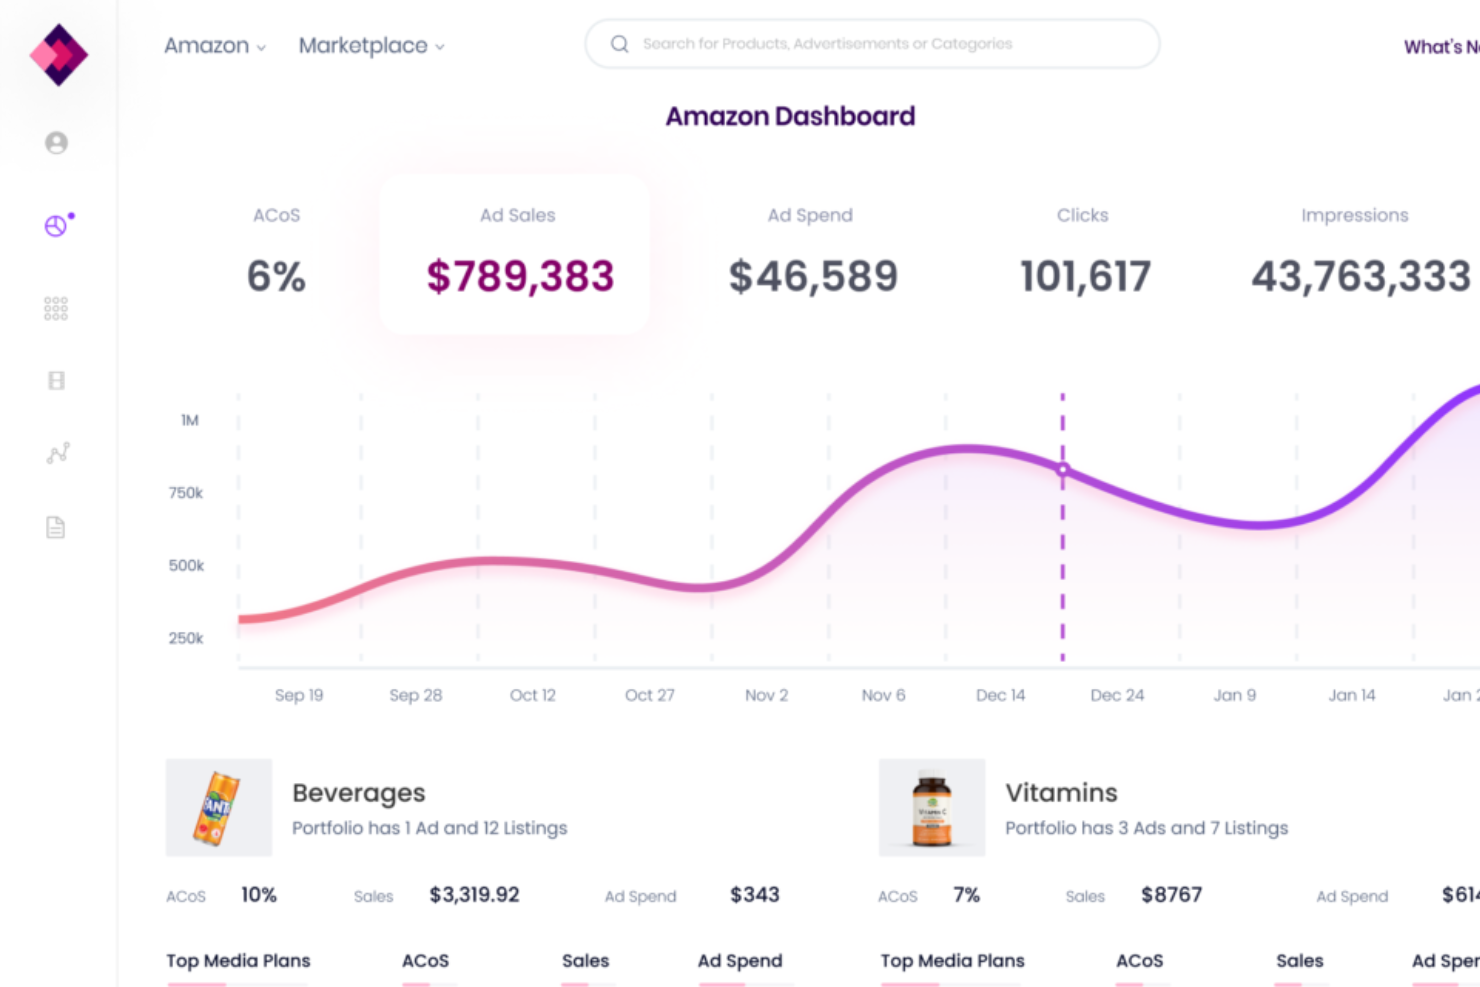Screen dimensions: 1480x987
Task: Open the Amazon dropdown
Action: tap(214, 45)
